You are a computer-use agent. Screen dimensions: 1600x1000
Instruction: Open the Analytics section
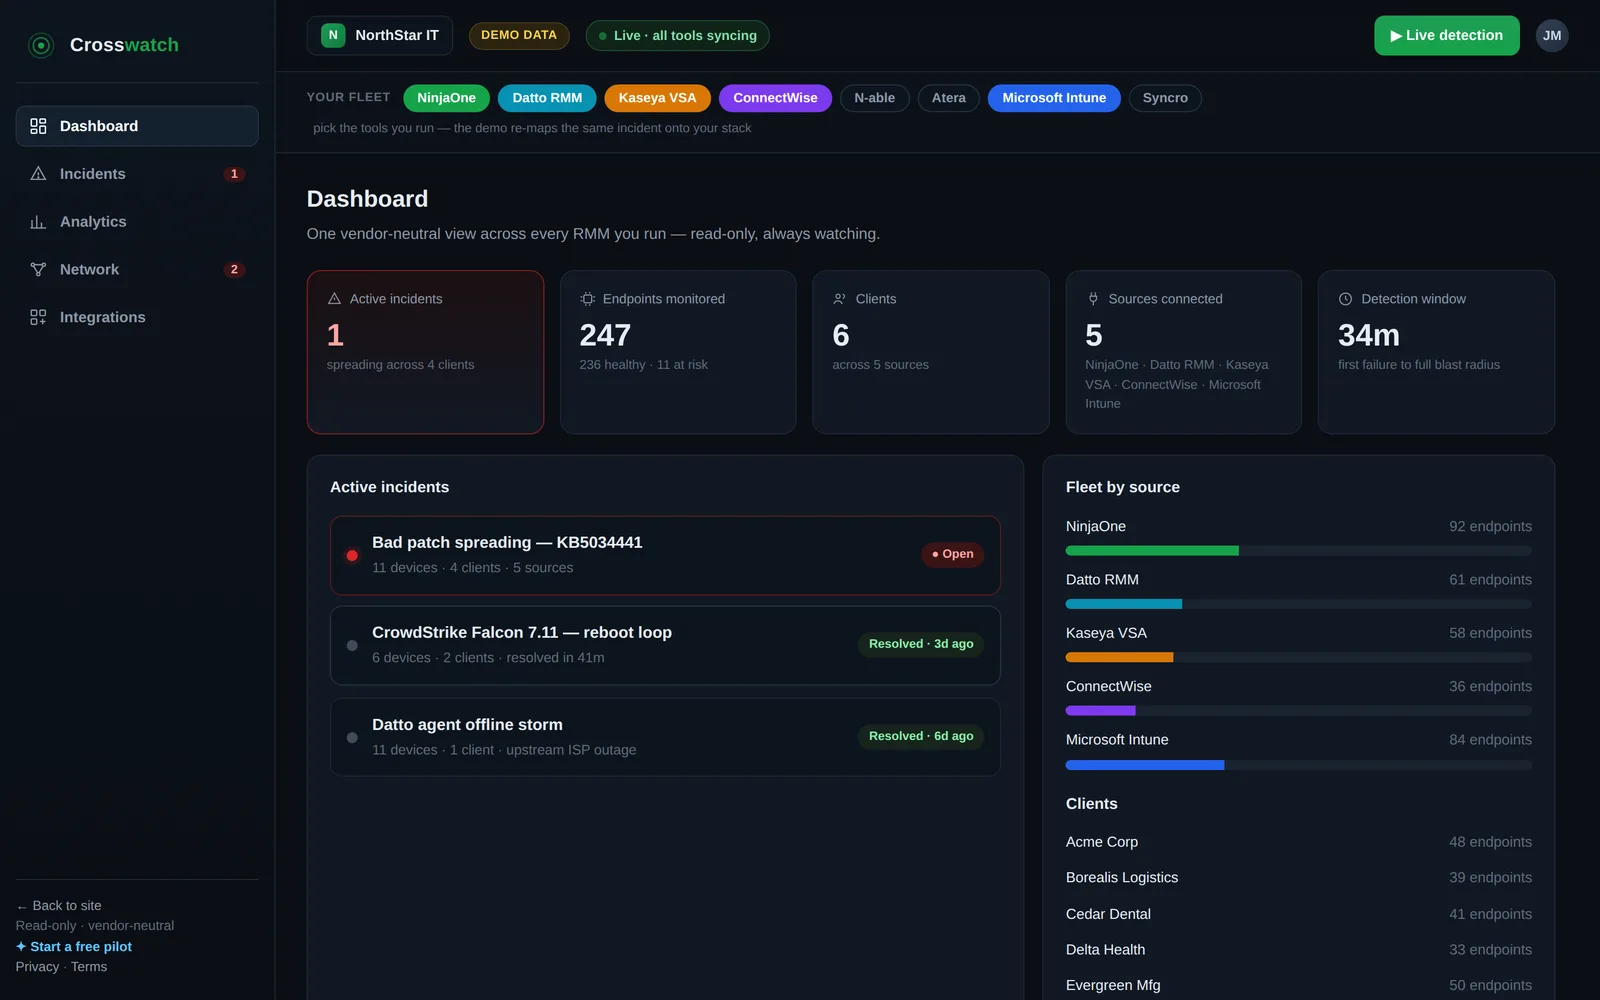(x=137, y=222)
